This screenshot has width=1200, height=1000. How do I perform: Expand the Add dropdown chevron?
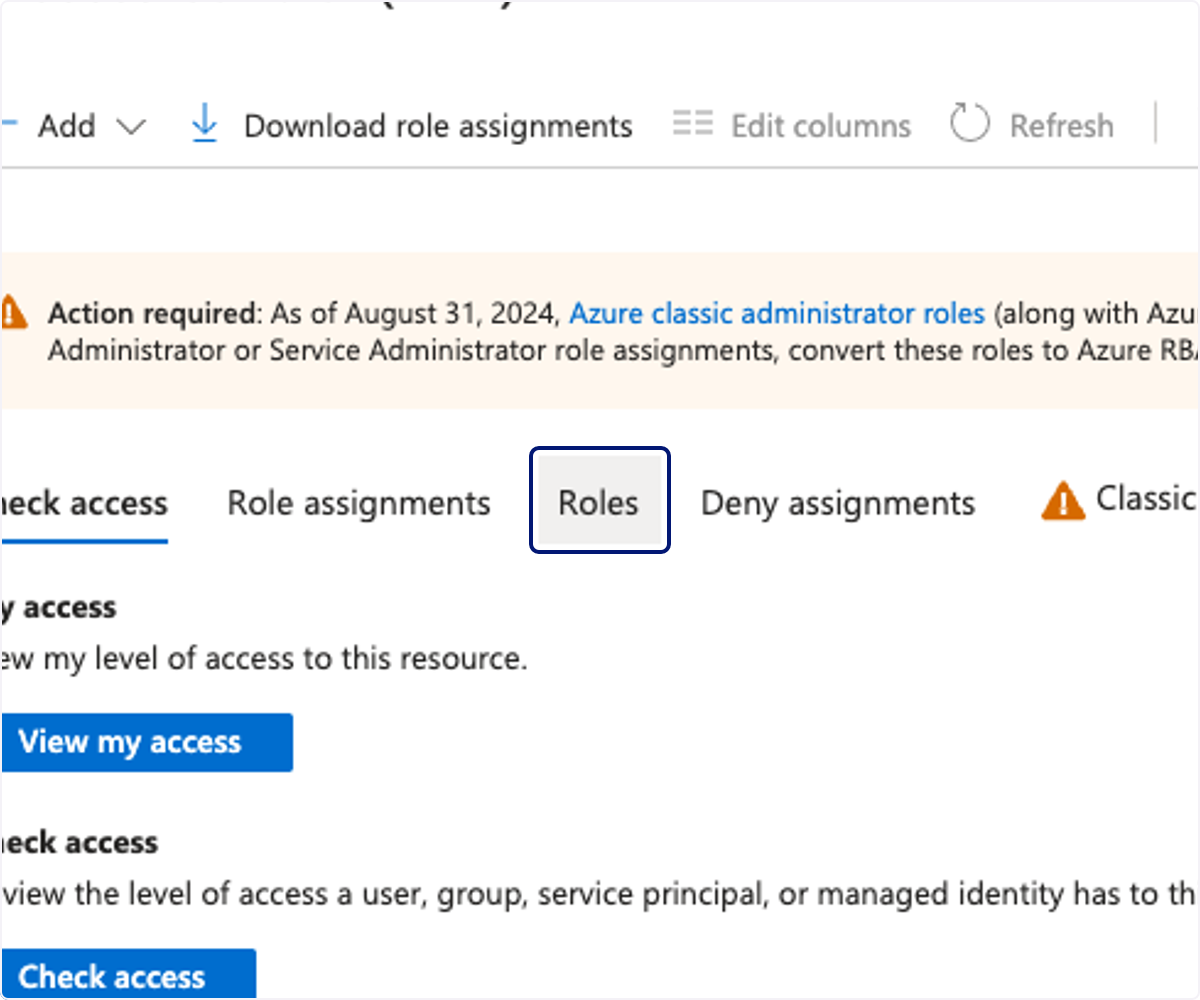coord(131,127)
